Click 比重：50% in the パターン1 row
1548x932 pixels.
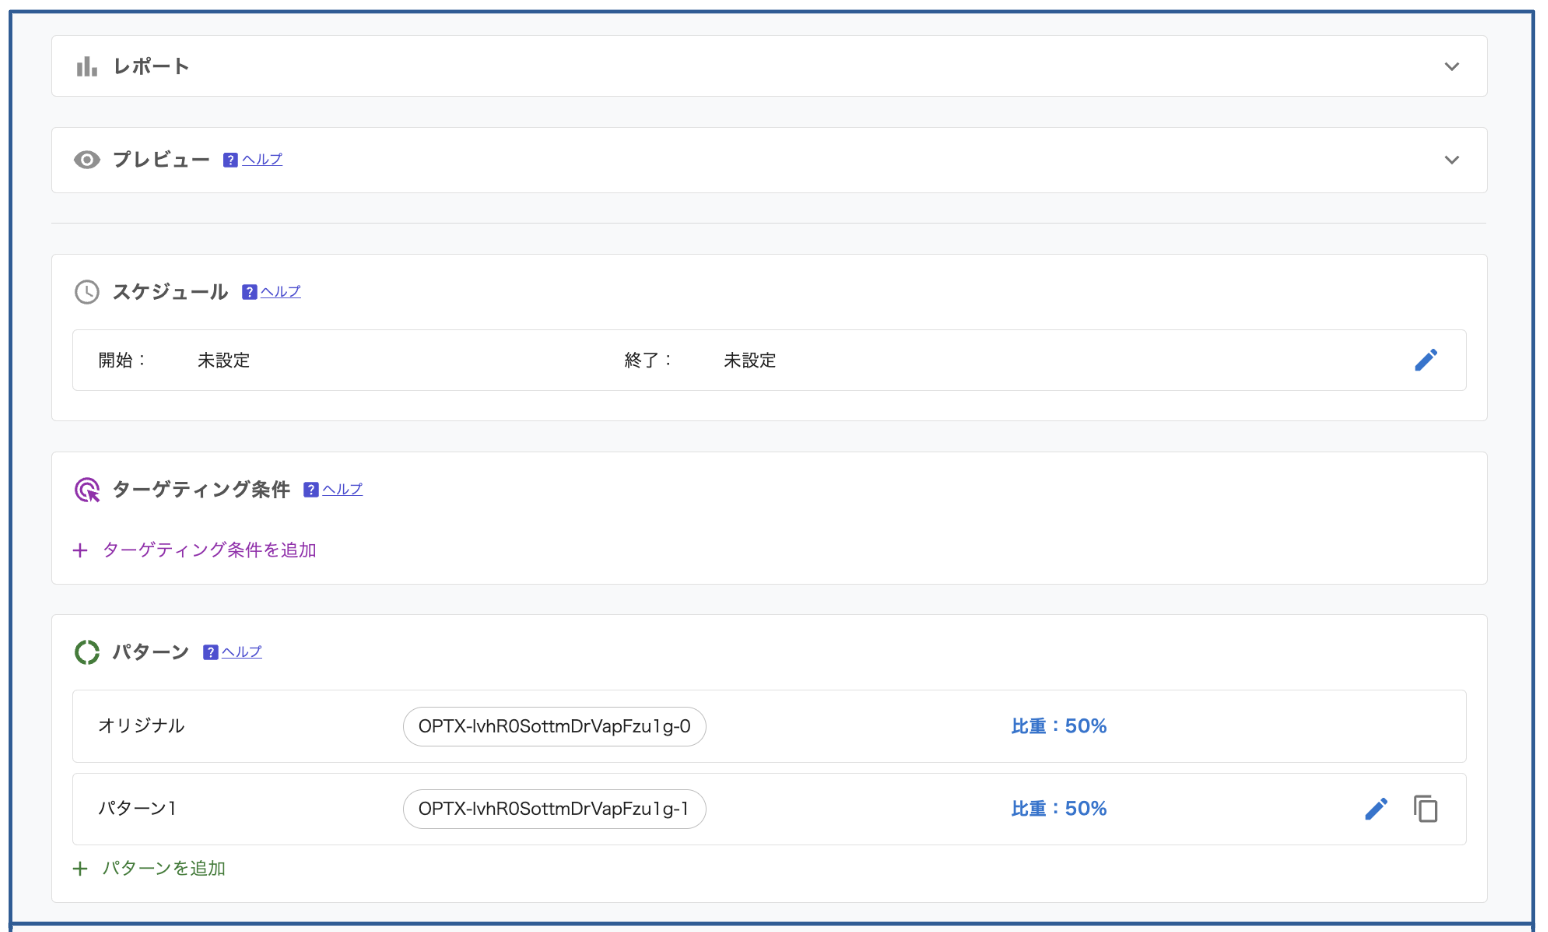pyautogui.click(x=1058, y=809)
